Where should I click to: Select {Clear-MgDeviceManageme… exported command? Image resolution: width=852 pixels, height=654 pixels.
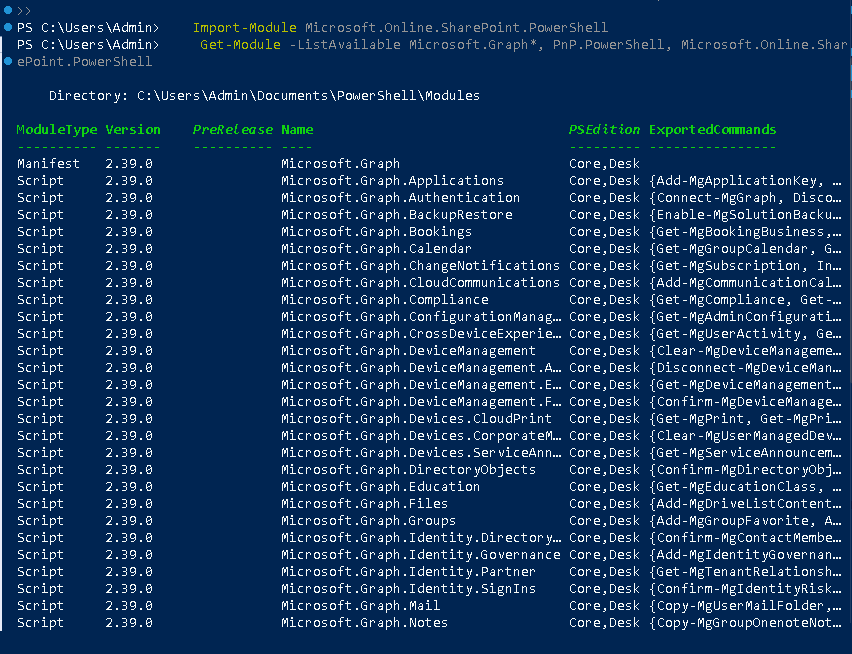[x=745, y=351]
